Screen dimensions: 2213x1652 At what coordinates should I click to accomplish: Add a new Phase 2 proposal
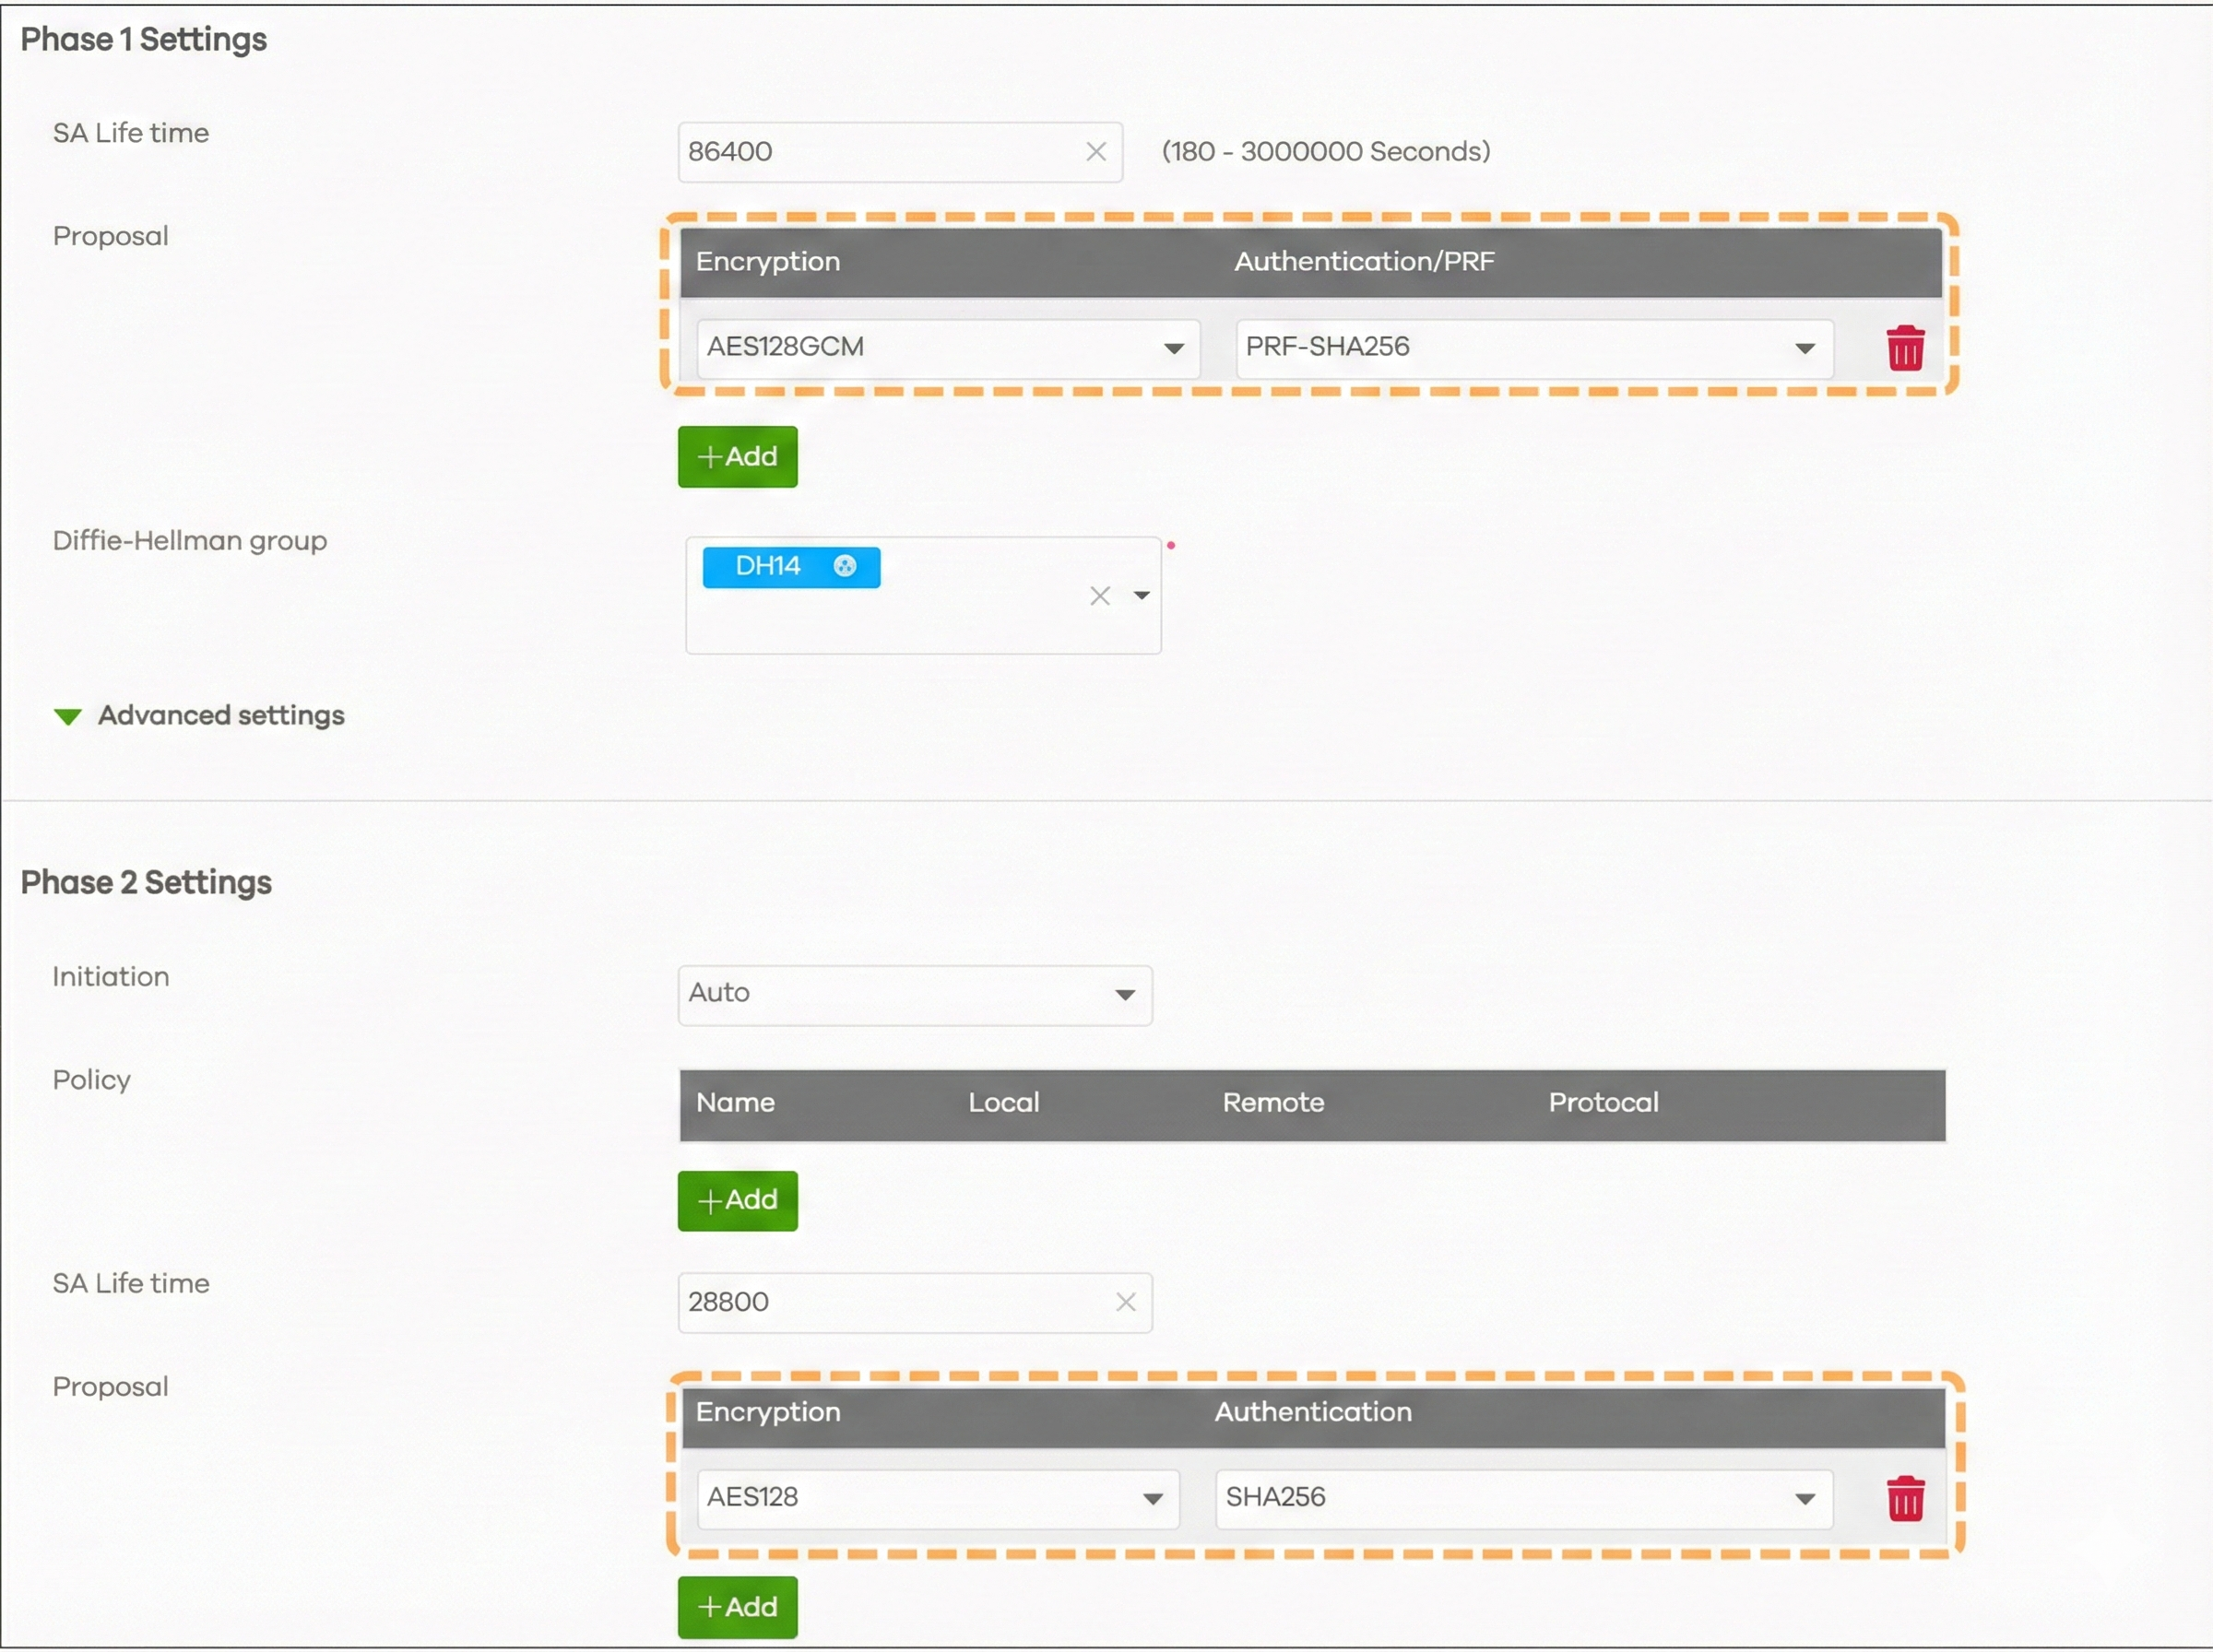737,1607
